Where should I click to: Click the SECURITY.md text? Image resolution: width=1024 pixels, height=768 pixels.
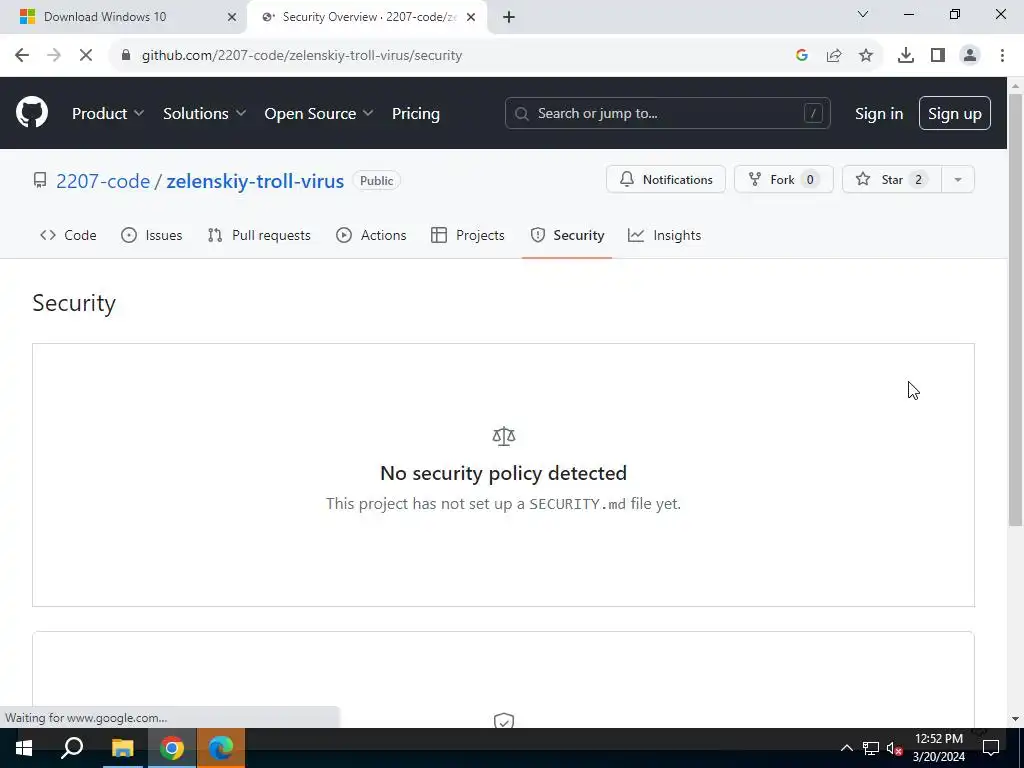point(577,504)
